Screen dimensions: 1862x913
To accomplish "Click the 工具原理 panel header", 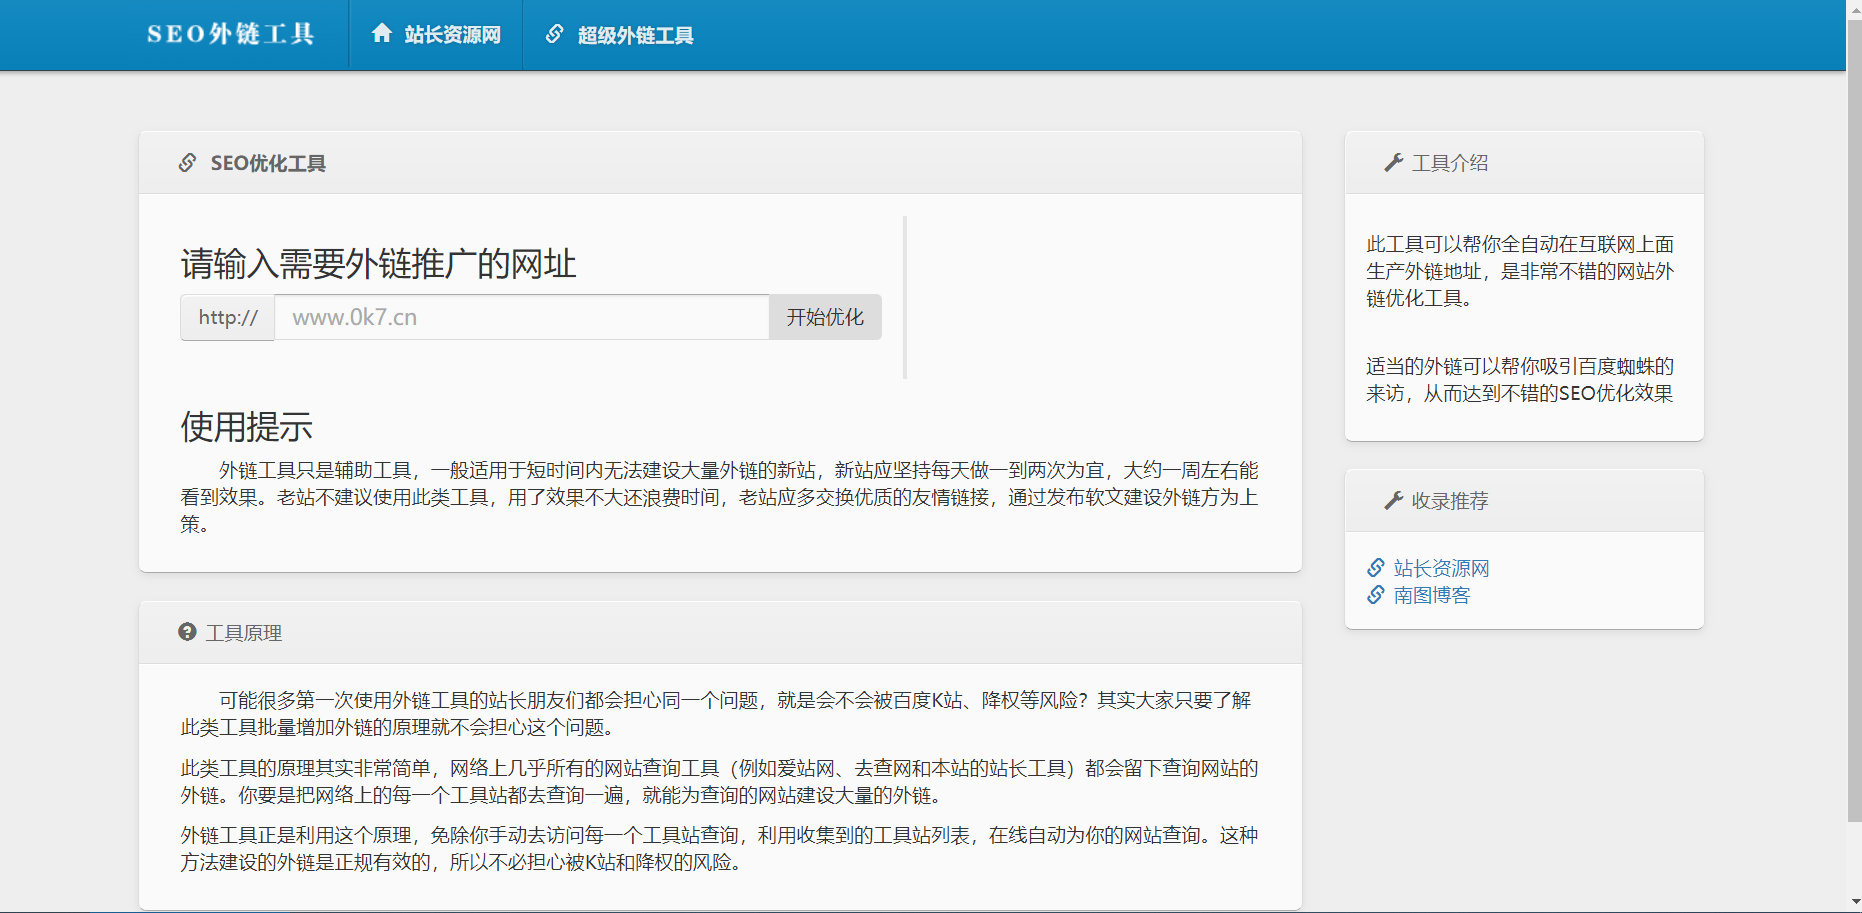I will 243,633.
